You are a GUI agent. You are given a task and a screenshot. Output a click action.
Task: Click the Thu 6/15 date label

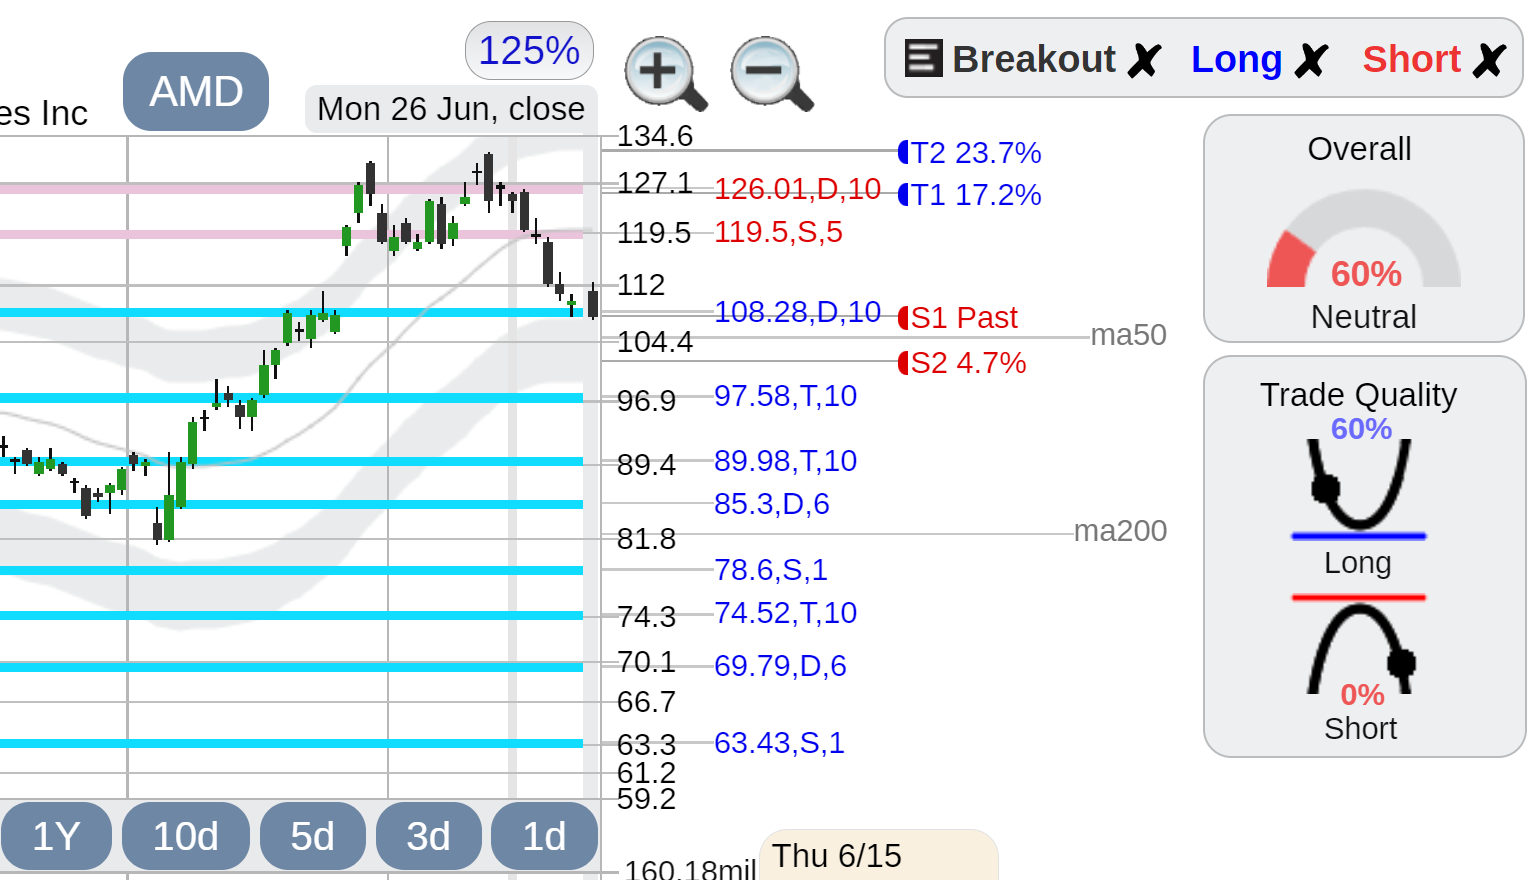click(x=837, y=856)
